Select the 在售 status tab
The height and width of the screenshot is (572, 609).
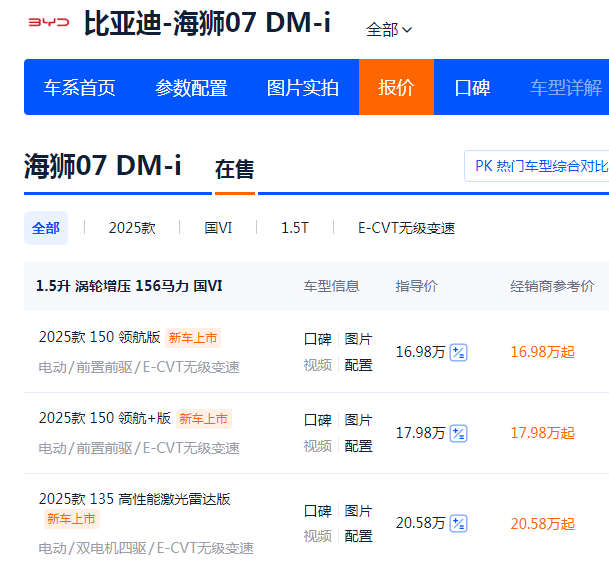[x=235, y=169]
